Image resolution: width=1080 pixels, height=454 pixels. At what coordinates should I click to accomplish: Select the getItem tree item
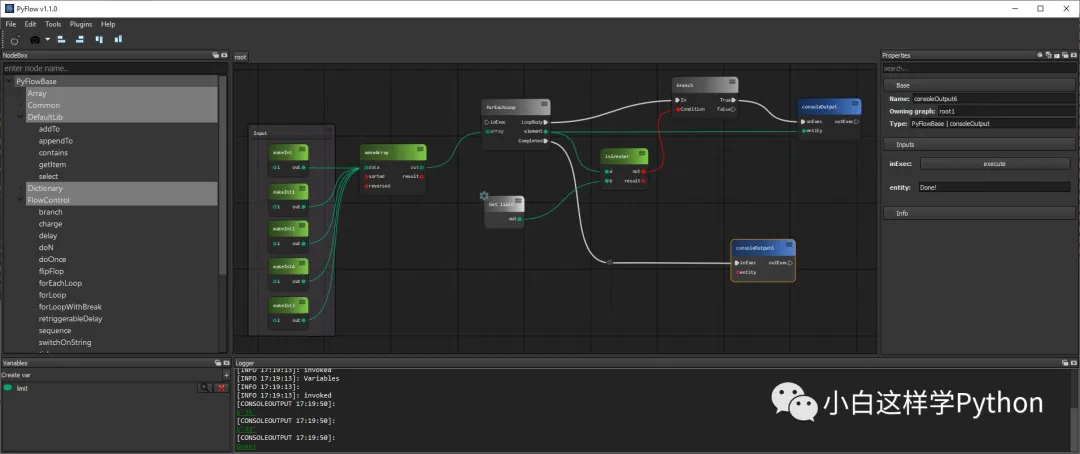(52, 165)
